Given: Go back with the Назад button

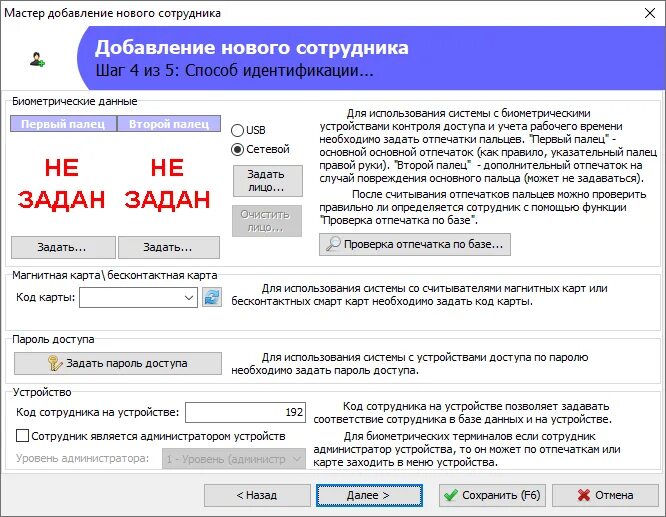Looking at the screenshot, I should tap(257, 495).
